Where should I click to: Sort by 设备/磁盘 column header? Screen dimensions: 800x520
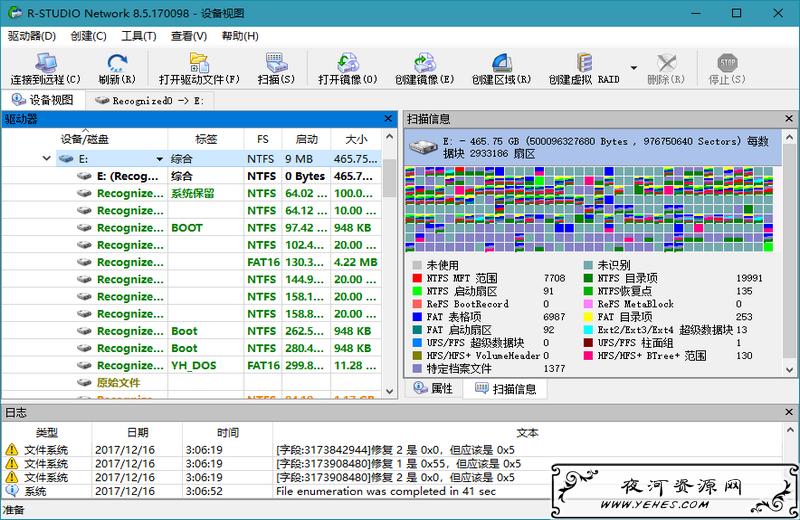click(x=85, y=139)
